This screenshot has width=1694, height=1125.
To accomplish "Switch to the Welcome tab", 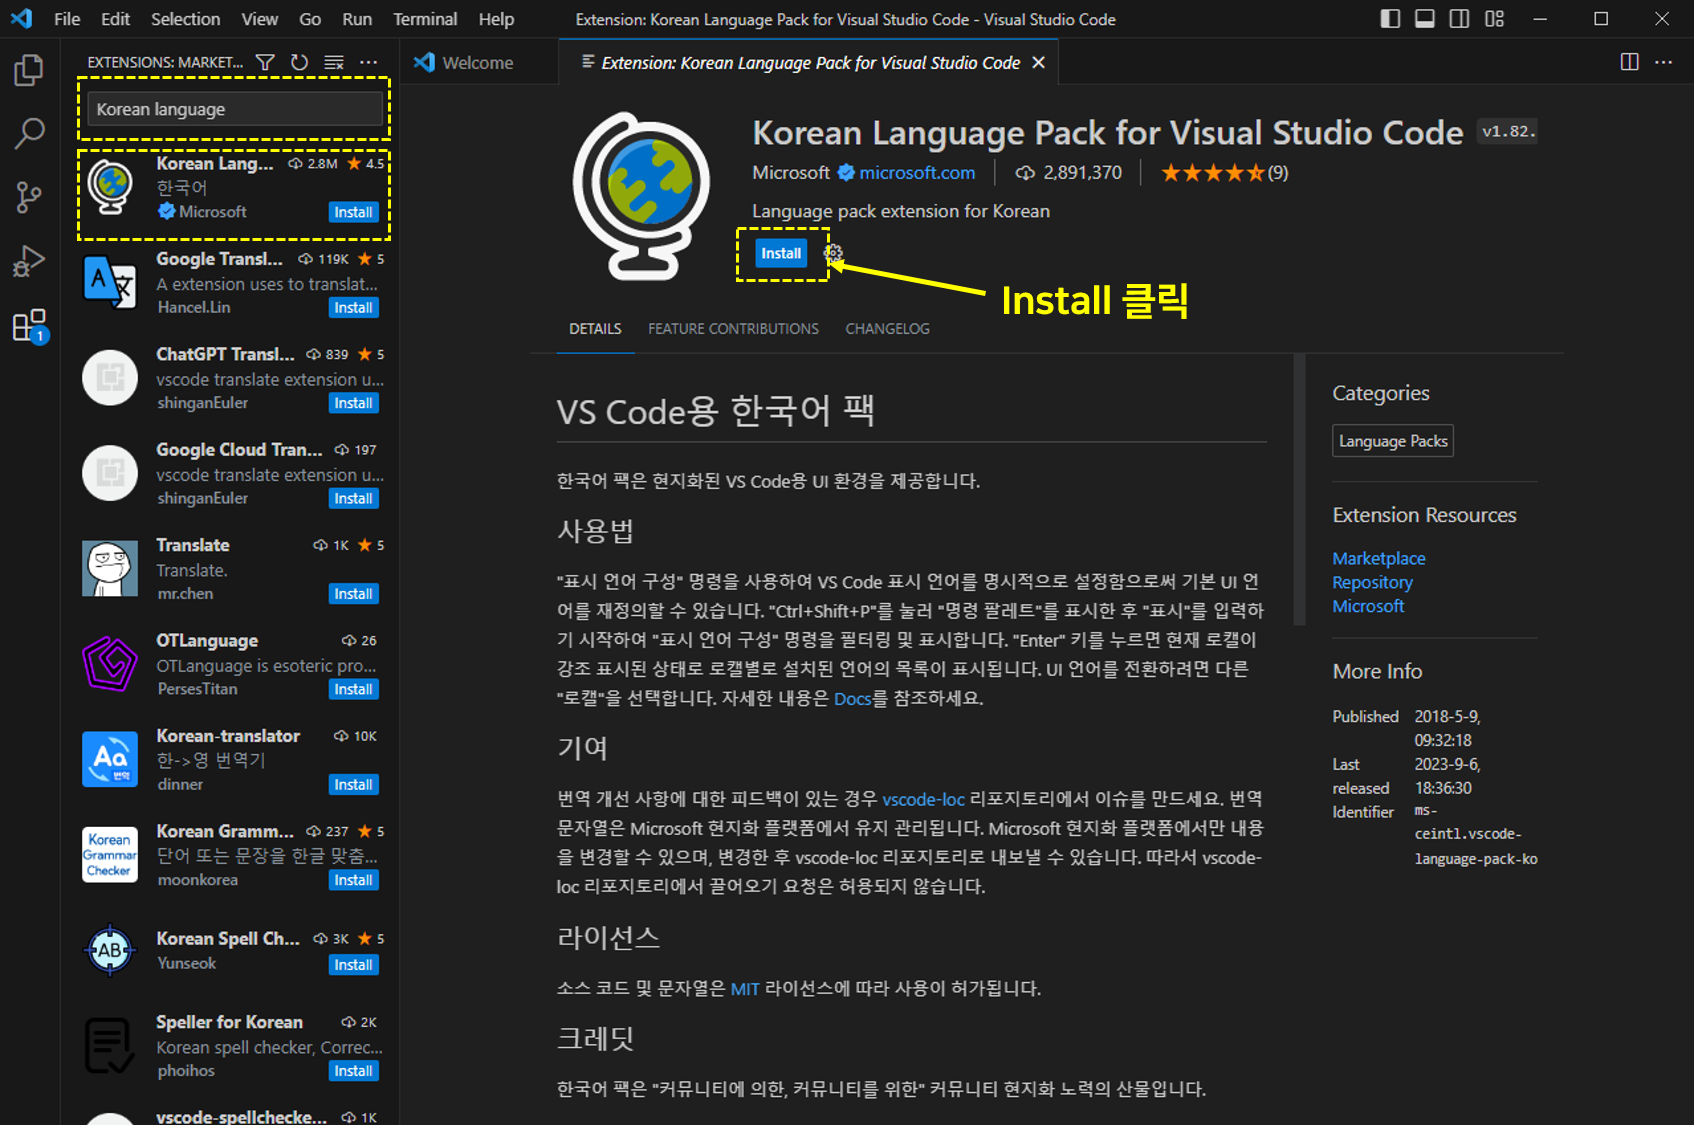I will [478, 62].
